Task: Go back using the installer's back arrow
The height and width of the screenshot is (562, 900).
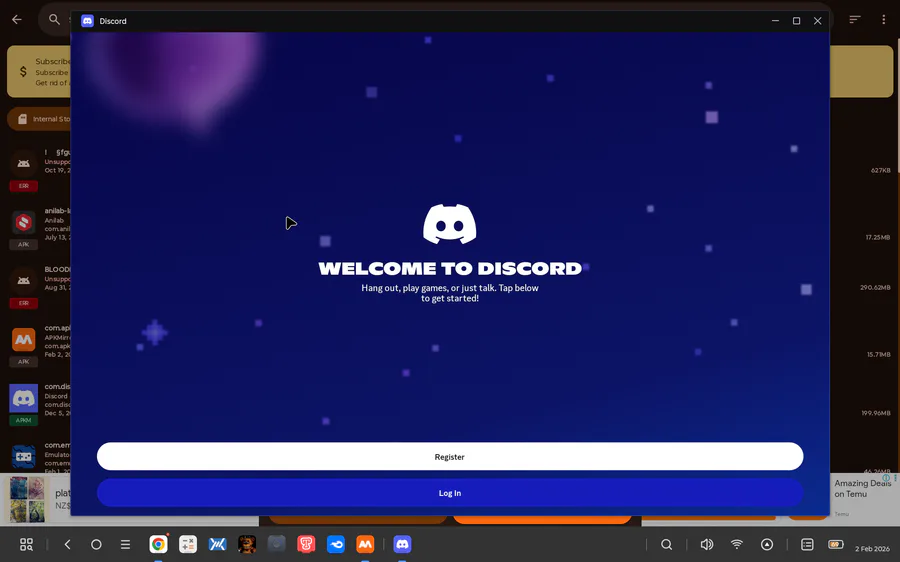Action: pyautogui.click(x=17, y=20)
